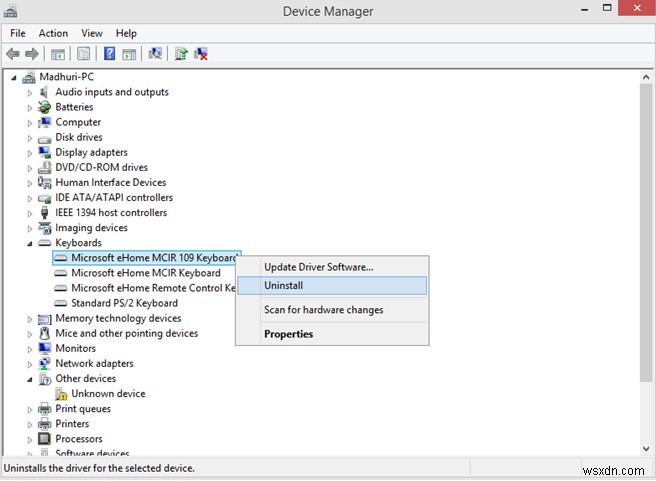
Task: Expand Audio inputs and outputs
Action: (x=30, y=93)
